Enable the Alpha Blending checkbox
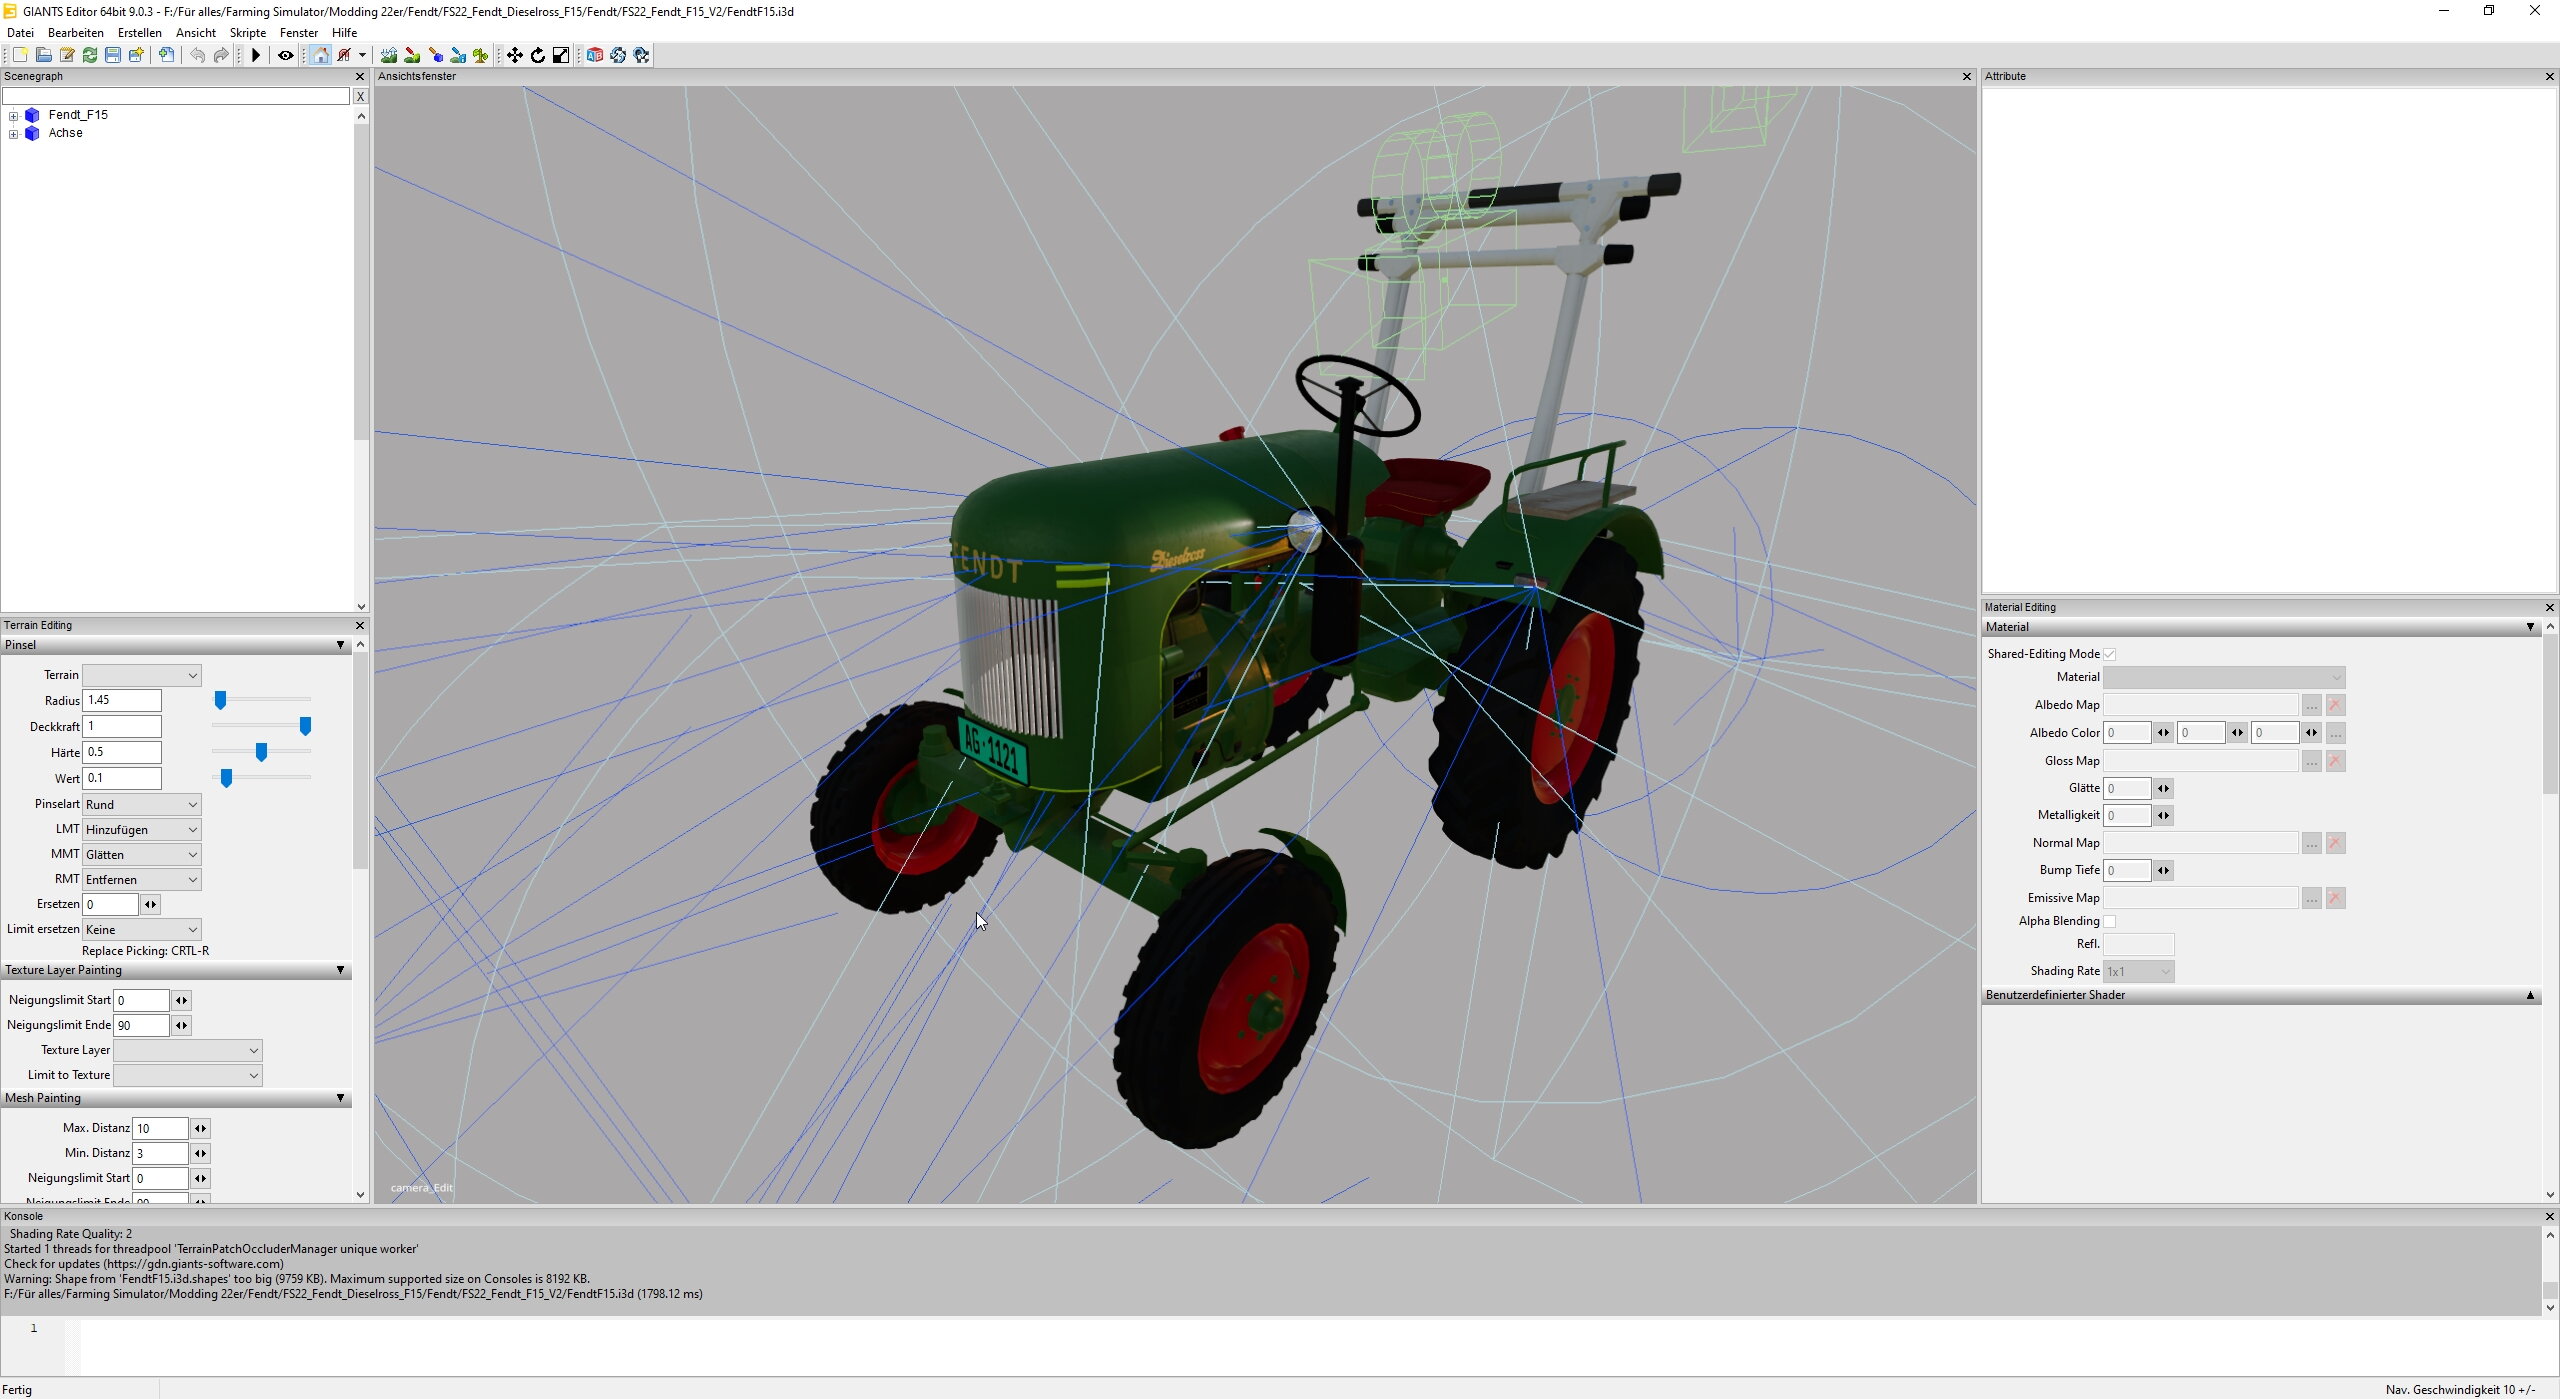The image size is (2560, 1399). pos(2109,921)
